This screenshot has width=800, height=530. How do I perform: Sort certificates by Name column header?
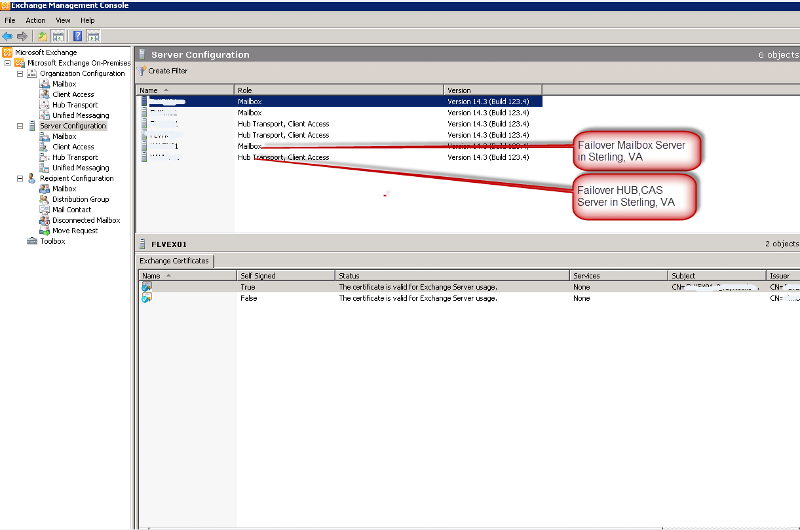[187, 275]
